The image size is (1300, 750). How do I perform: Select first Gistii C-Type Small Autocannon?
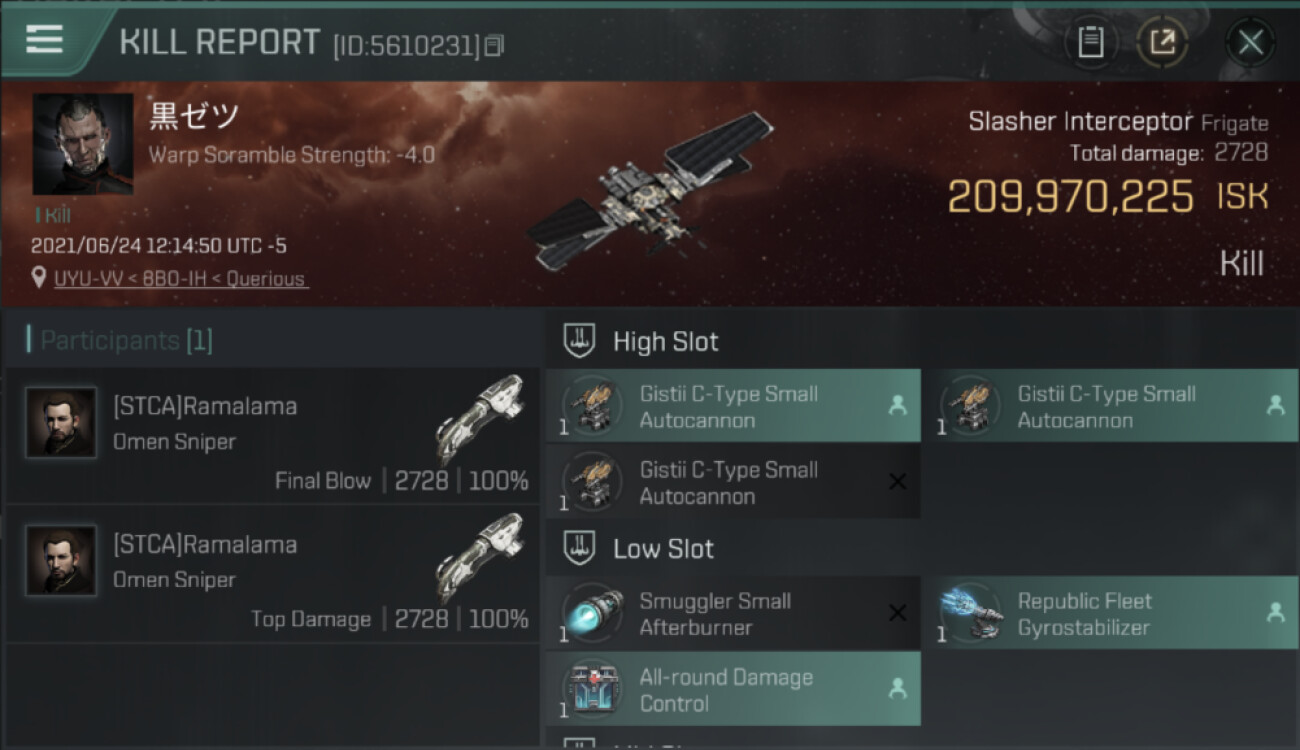(x=733, y=407)
